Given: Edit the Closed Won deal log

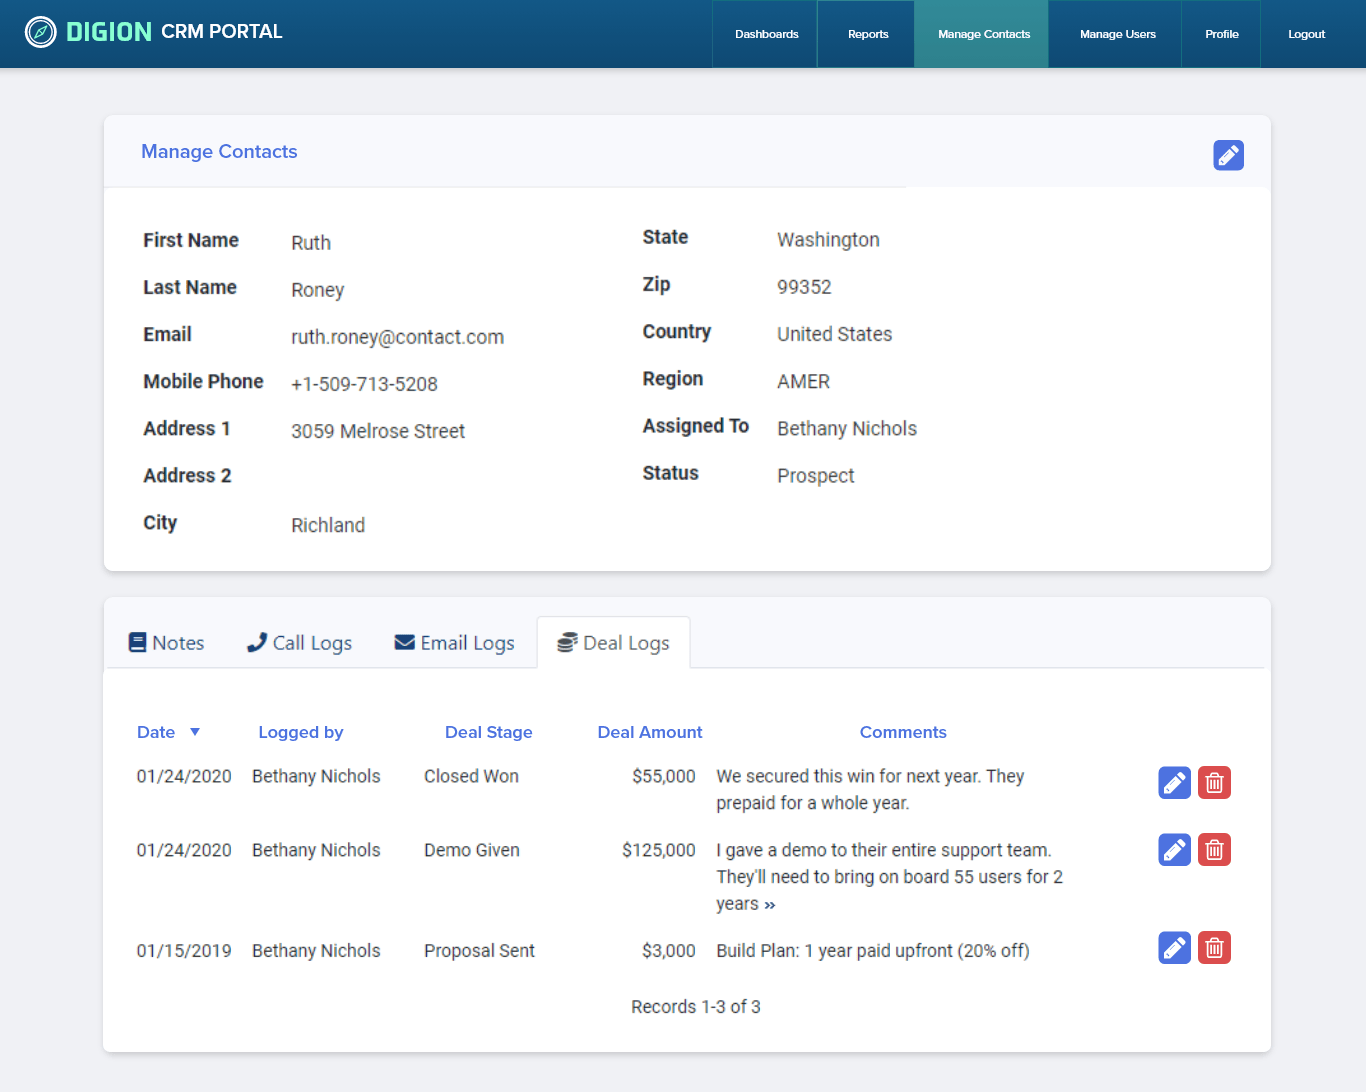Looking at the screenshot, I should pos(1174,783).
